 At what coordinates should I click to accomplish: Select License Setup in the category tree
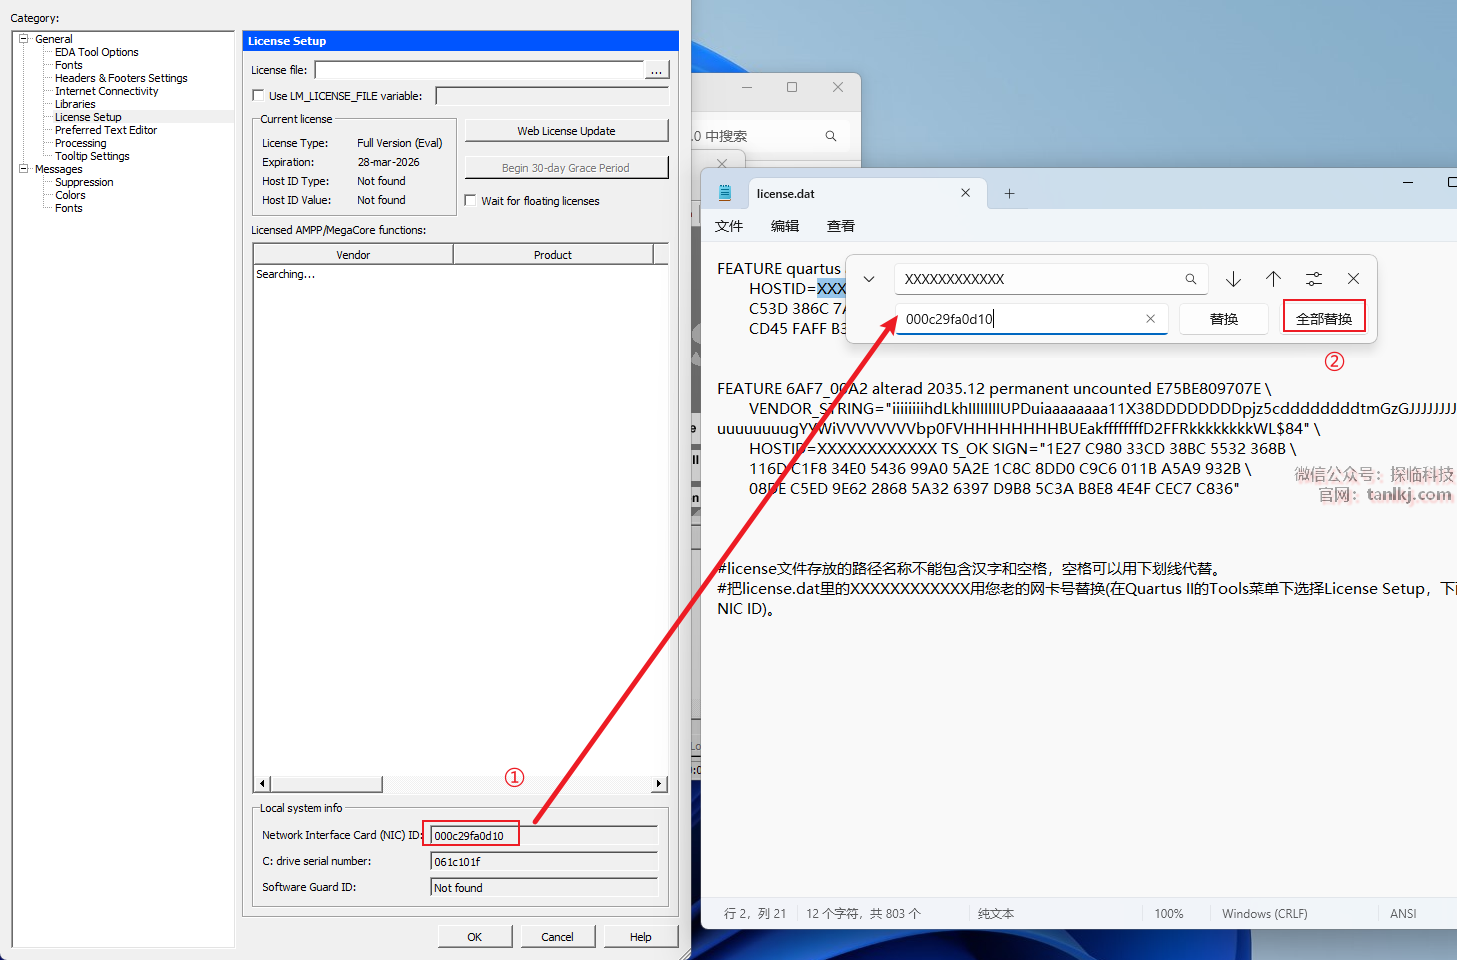[88, 117]
